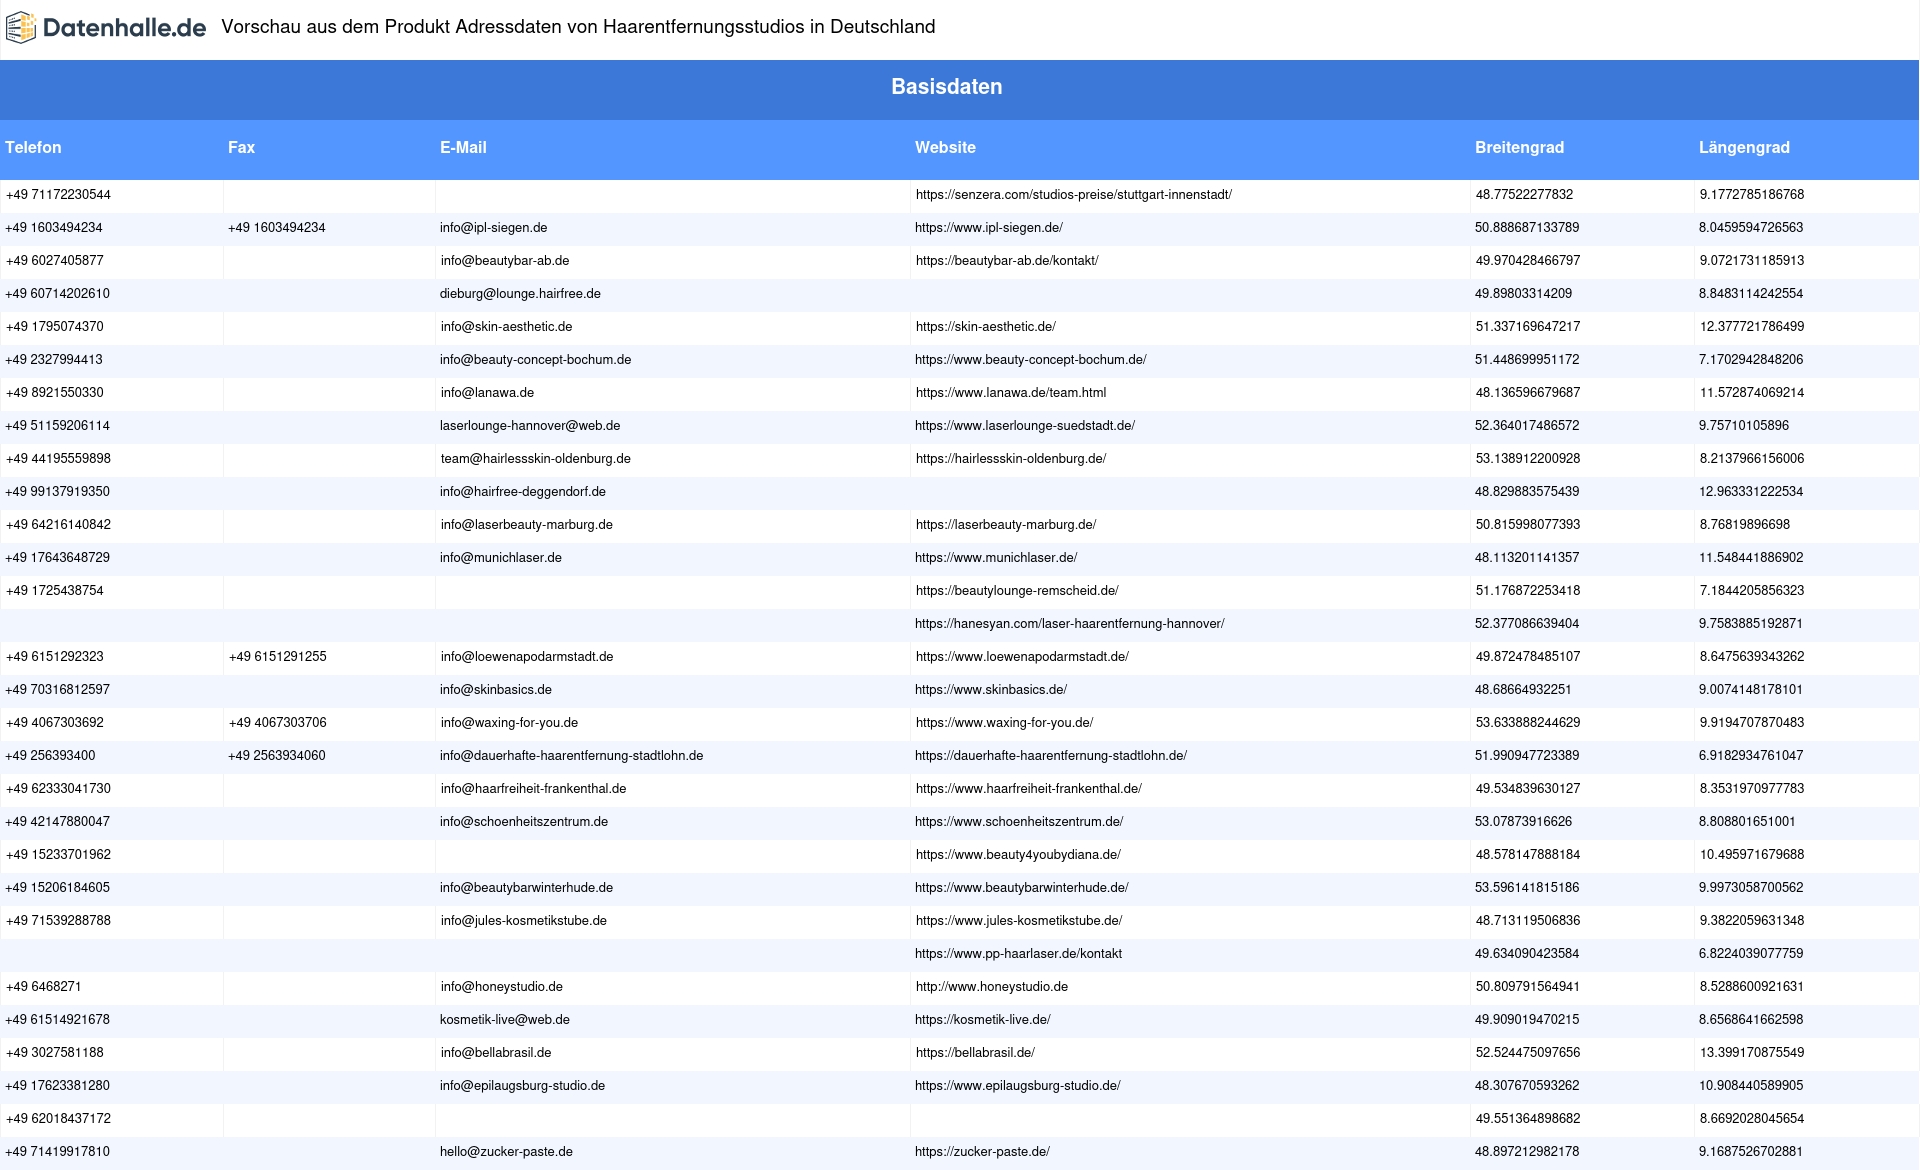Screen dimensions: 1920x1170
Task: Open https://www.jules-kosmetikstube.de/ website link
Action: point(1018,921)
